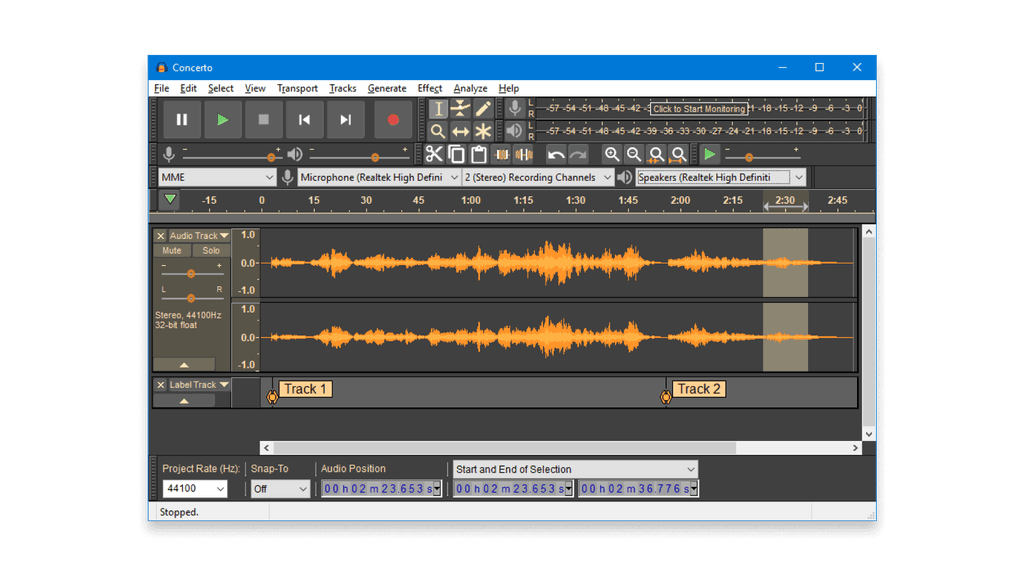Change the recording channels selection
The image size is (1024, 576).
click(x=537, y=176)
